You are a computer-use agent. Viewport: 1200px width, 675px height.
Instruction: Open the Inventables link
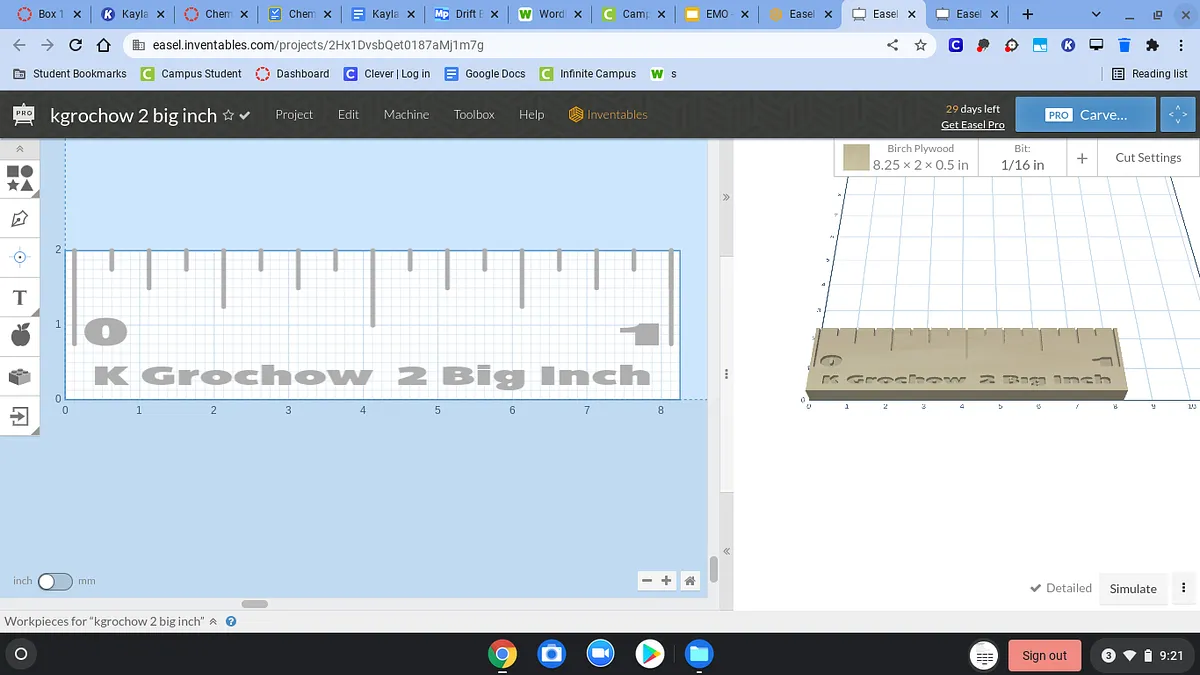click(x=608, y=114)
